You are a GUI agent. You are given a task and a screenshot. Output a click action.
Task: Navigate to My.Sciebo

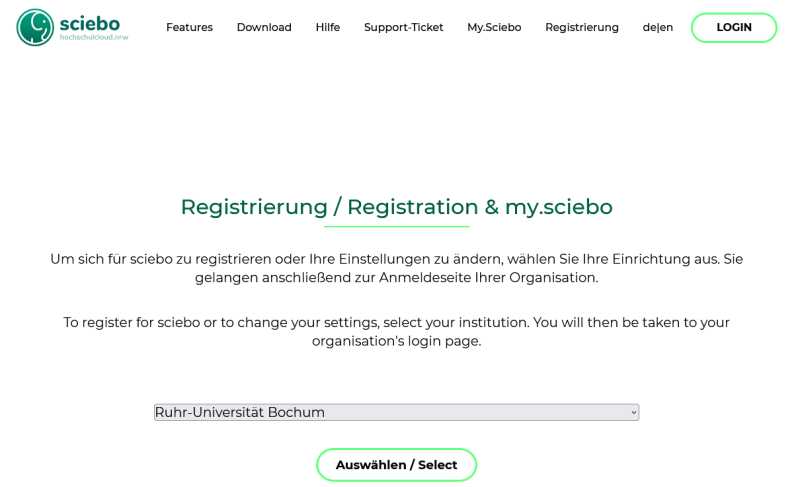coord(494,27)
